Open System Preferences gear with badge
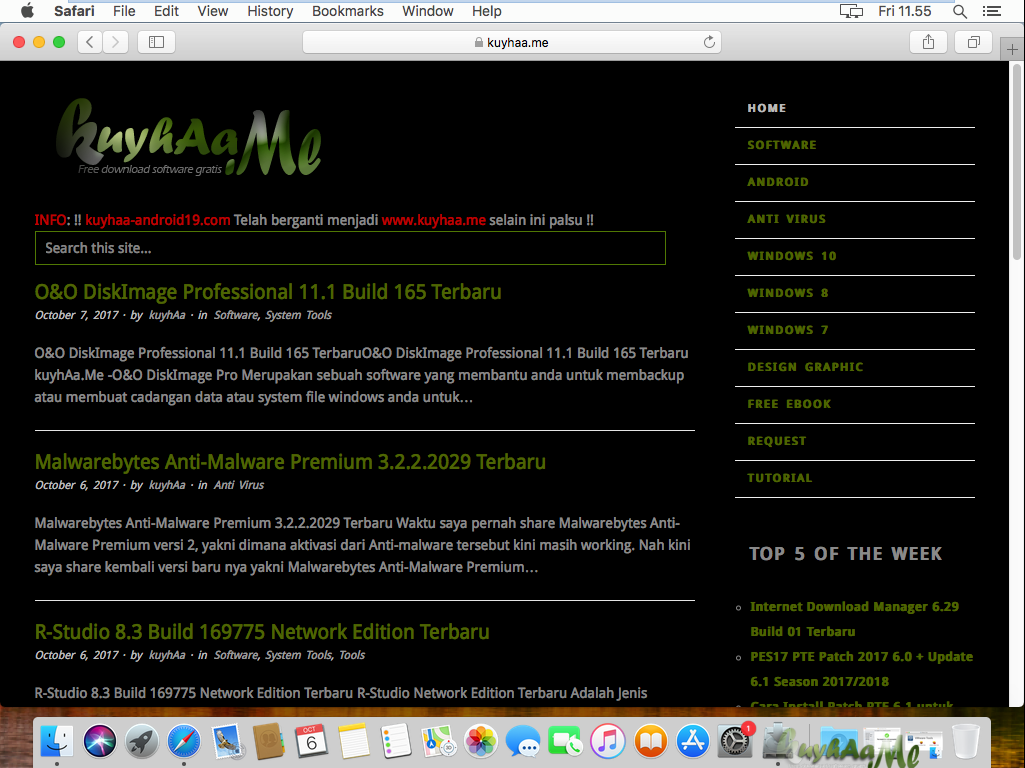 (x=735, y=741)
